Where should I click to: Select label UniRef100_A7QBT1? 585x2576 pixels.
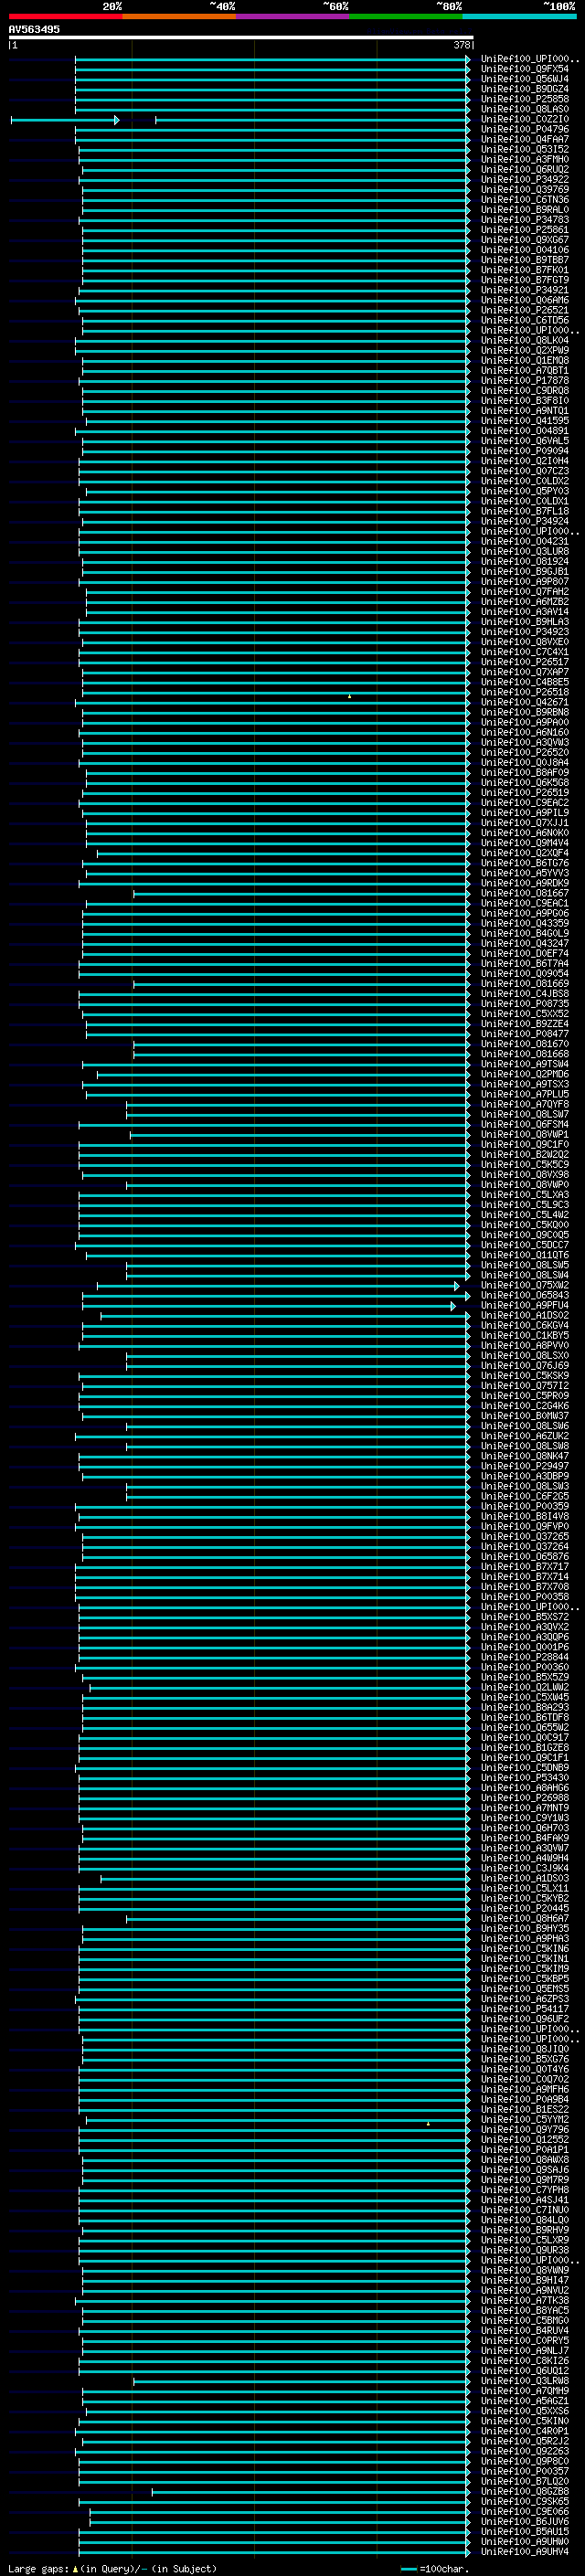(x=525, y=370)
